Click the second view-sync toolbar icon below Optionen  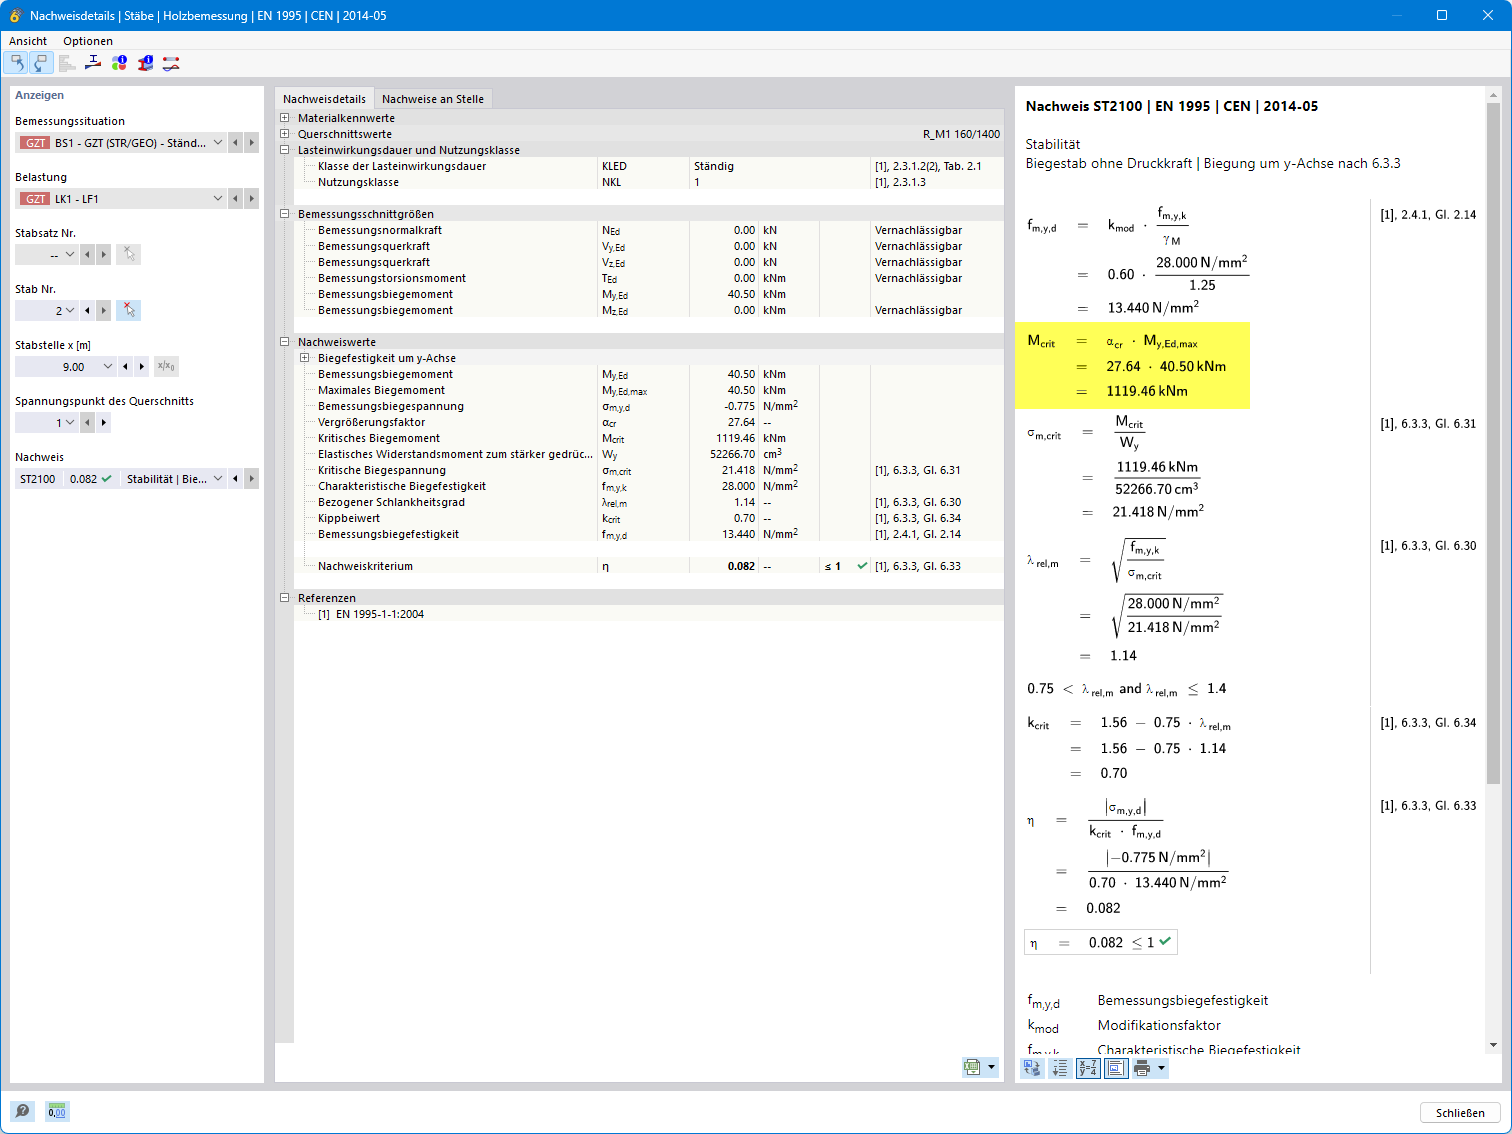click(x=40, y=63)
